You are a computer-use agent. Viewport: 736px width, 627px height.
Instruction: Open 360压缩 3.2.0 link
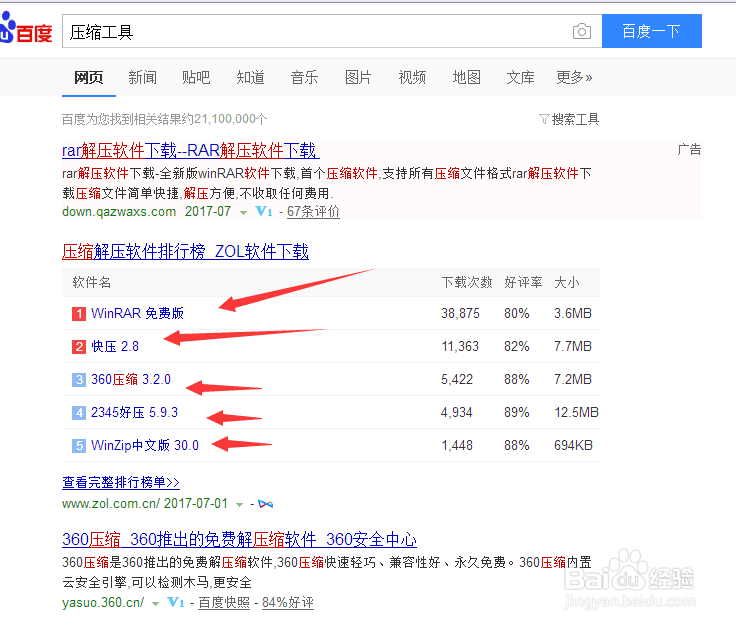pyautogui.click(x=131, y=379)
